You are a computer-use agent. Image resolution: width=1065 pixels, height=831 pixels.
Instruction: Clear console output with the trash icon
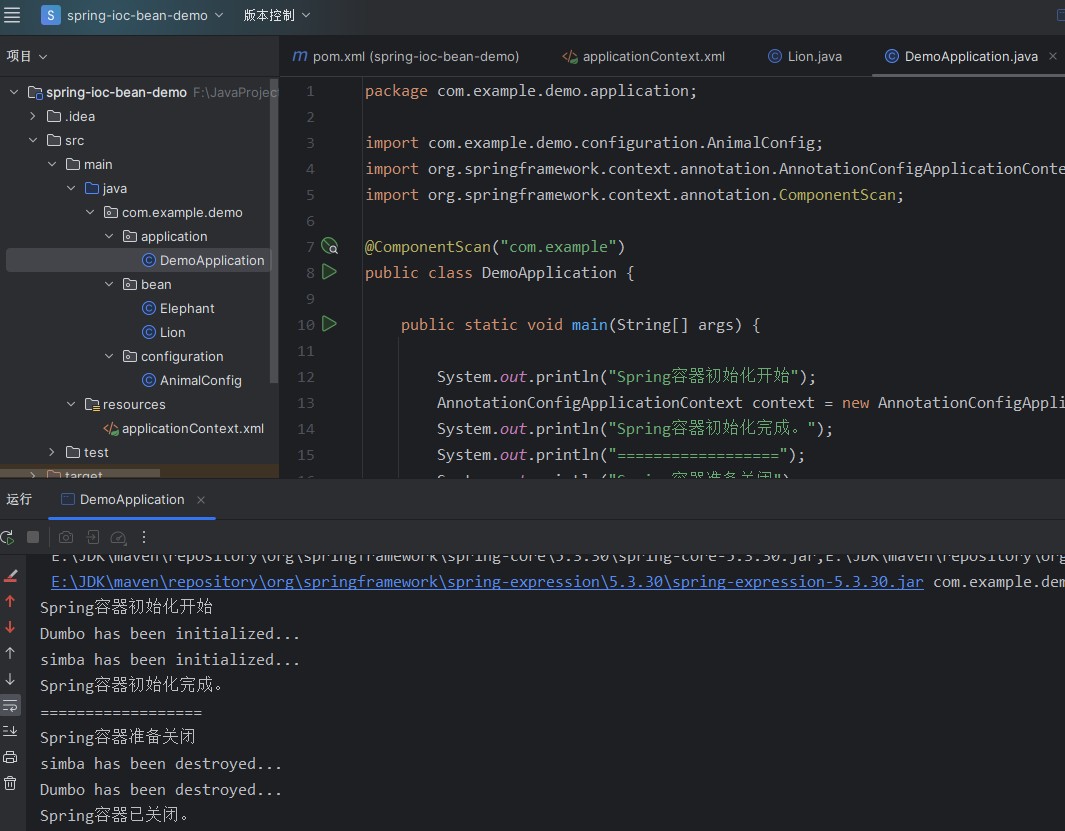coord(10,783)
